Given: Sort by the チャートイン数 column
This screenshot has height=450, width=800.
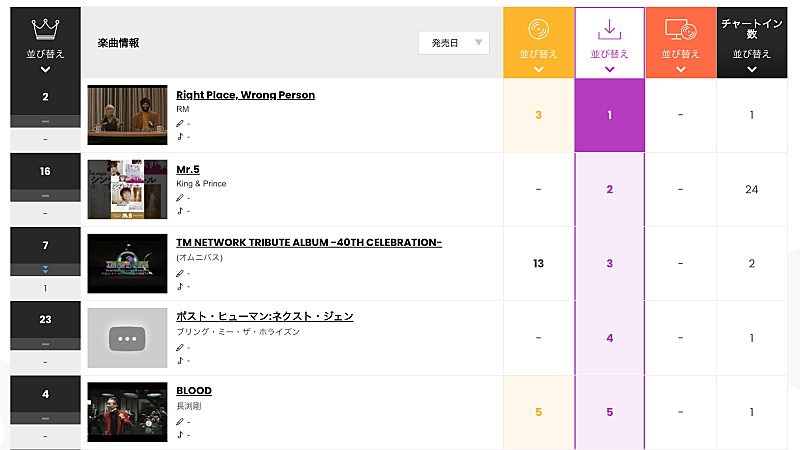Looking at the screenshot, I should [x=751, y=53].
